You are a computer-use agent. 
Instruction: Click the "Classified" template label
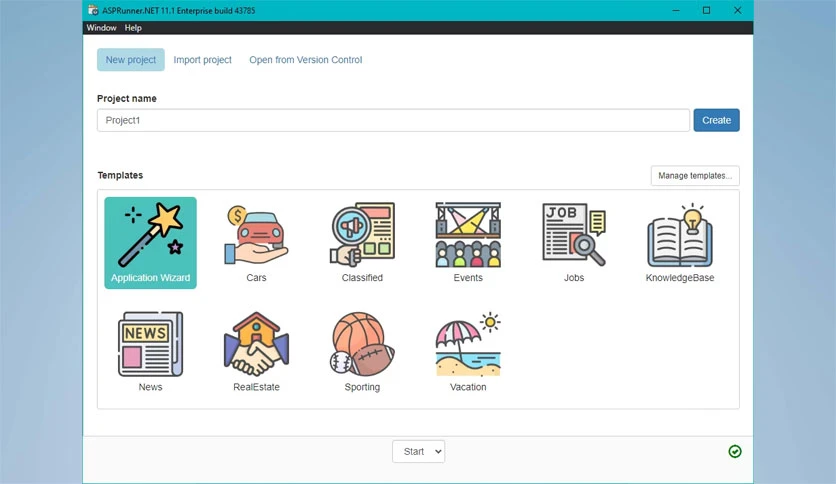pyautogui.click(x=362, y=278)
